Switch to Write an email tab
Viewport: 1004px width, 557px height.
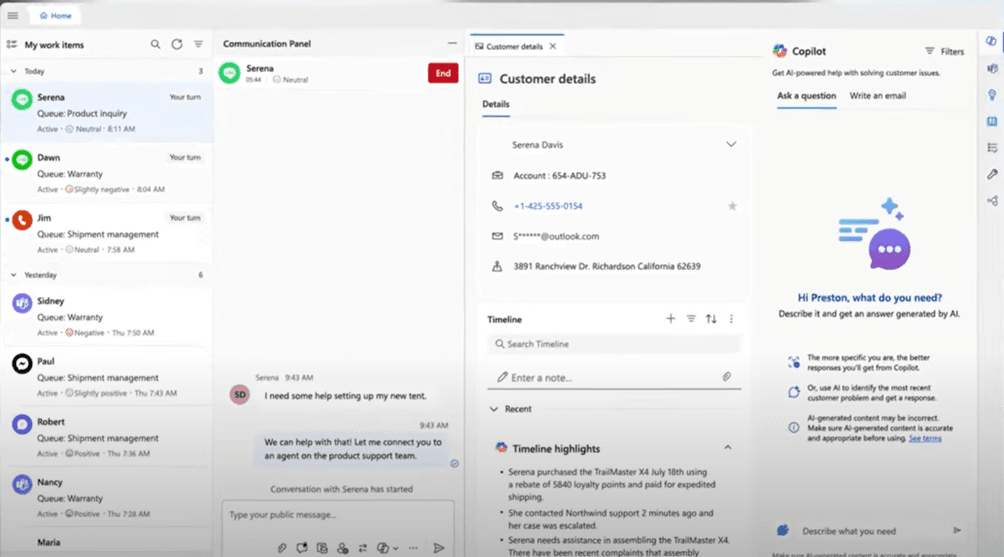coord(877,95)
